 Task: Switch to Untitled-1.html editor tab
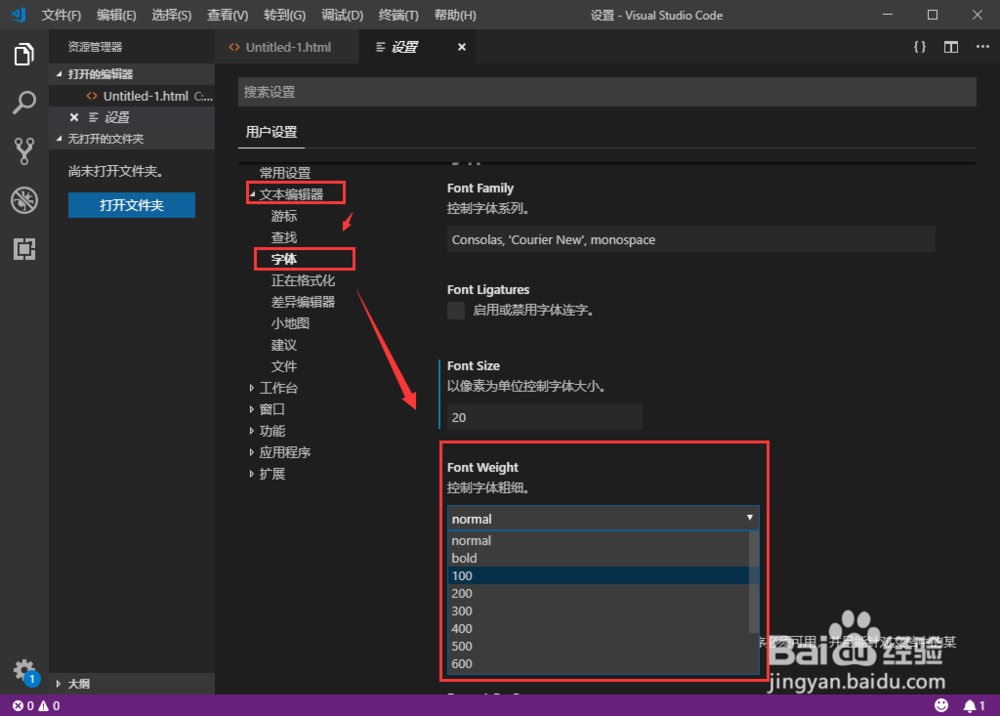(287, 47)
